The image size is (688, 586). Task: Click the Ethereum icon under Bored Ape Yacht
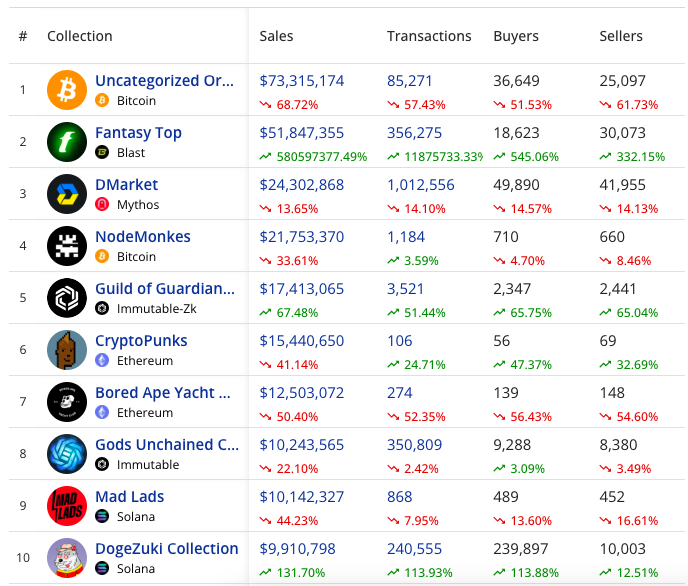pos(102,412)
